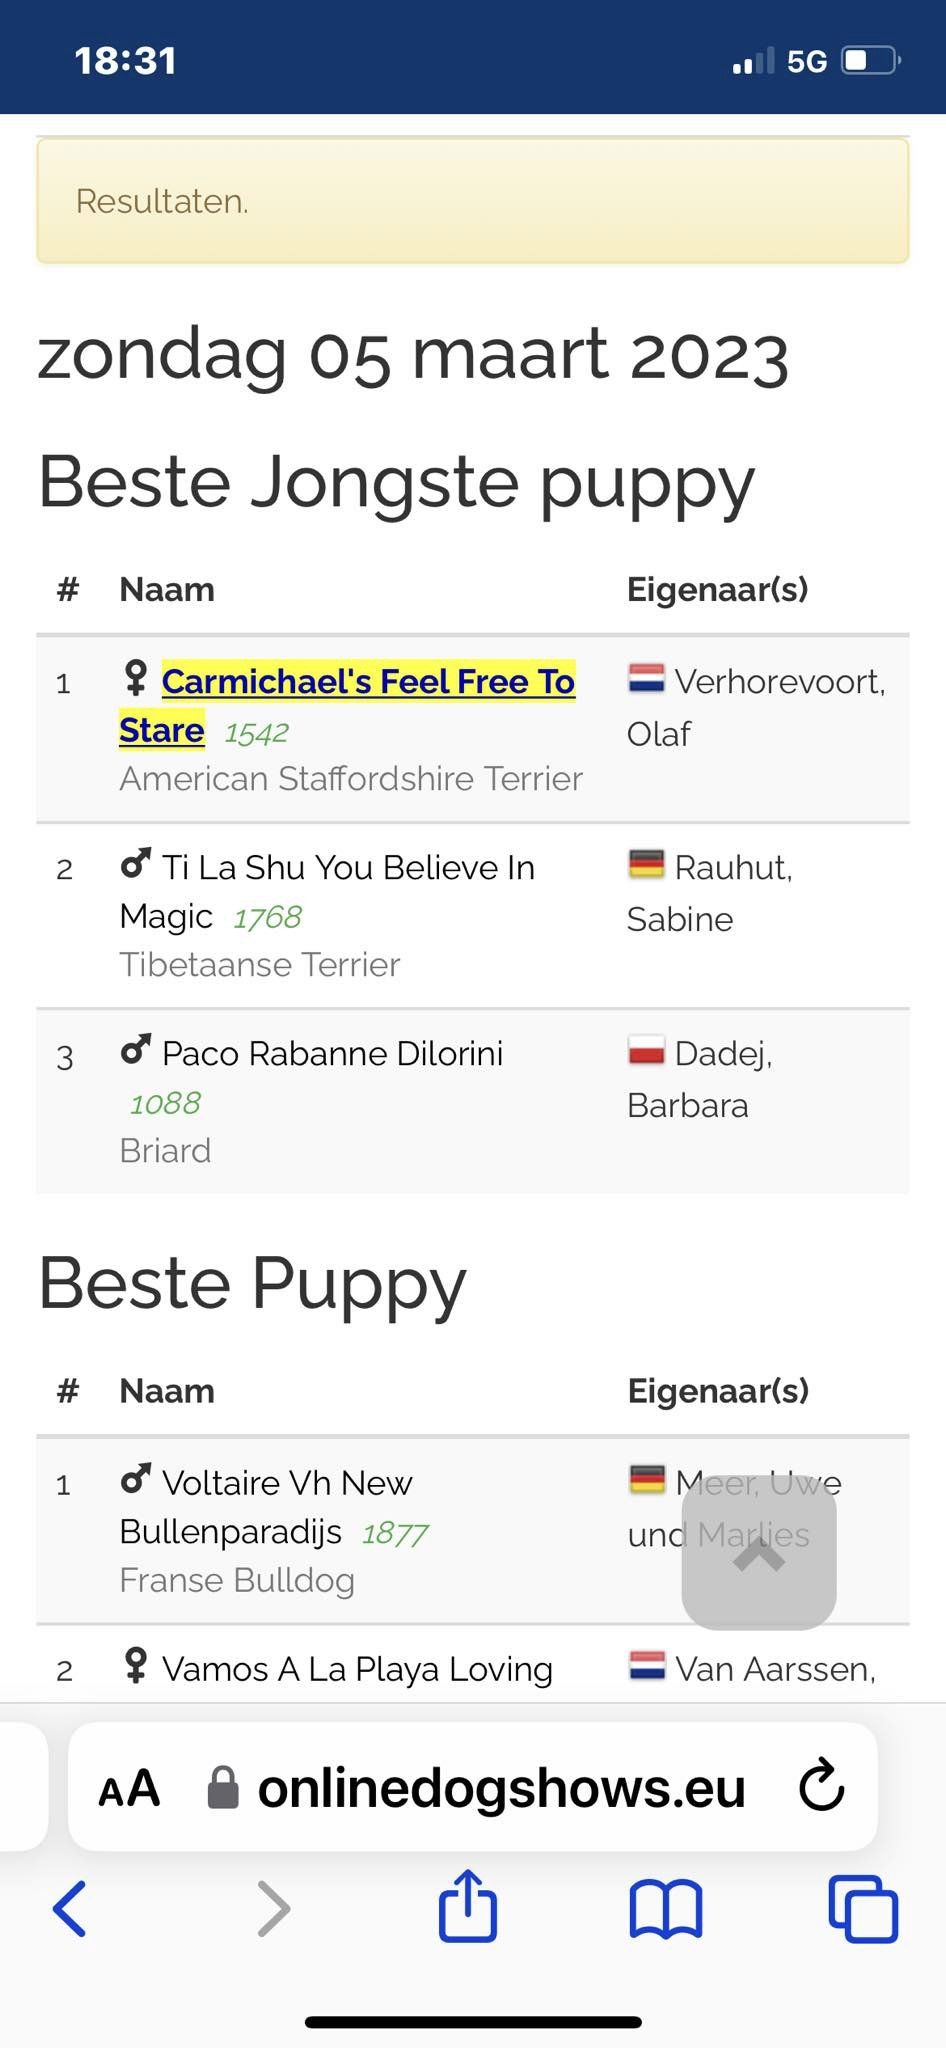Tap the scroll-to-top chevron button

tap(759, 1553)
